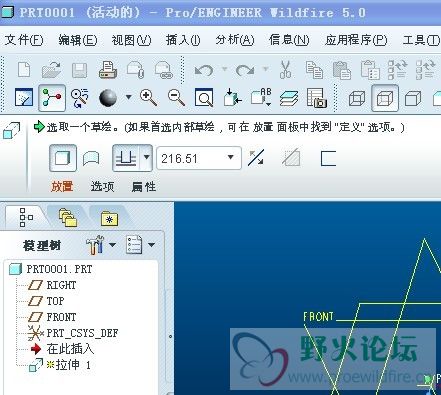Click the Layers icon
The image size is (441, 395).
pyautogui.click(x=289, y=98)
